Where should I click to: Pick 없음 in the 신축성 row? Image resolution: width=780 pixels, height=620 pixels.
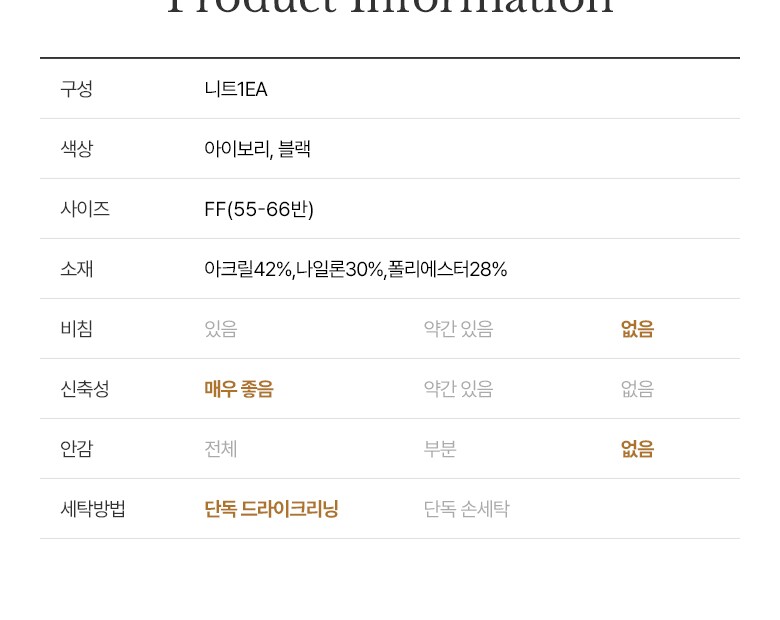click(637, 389)
